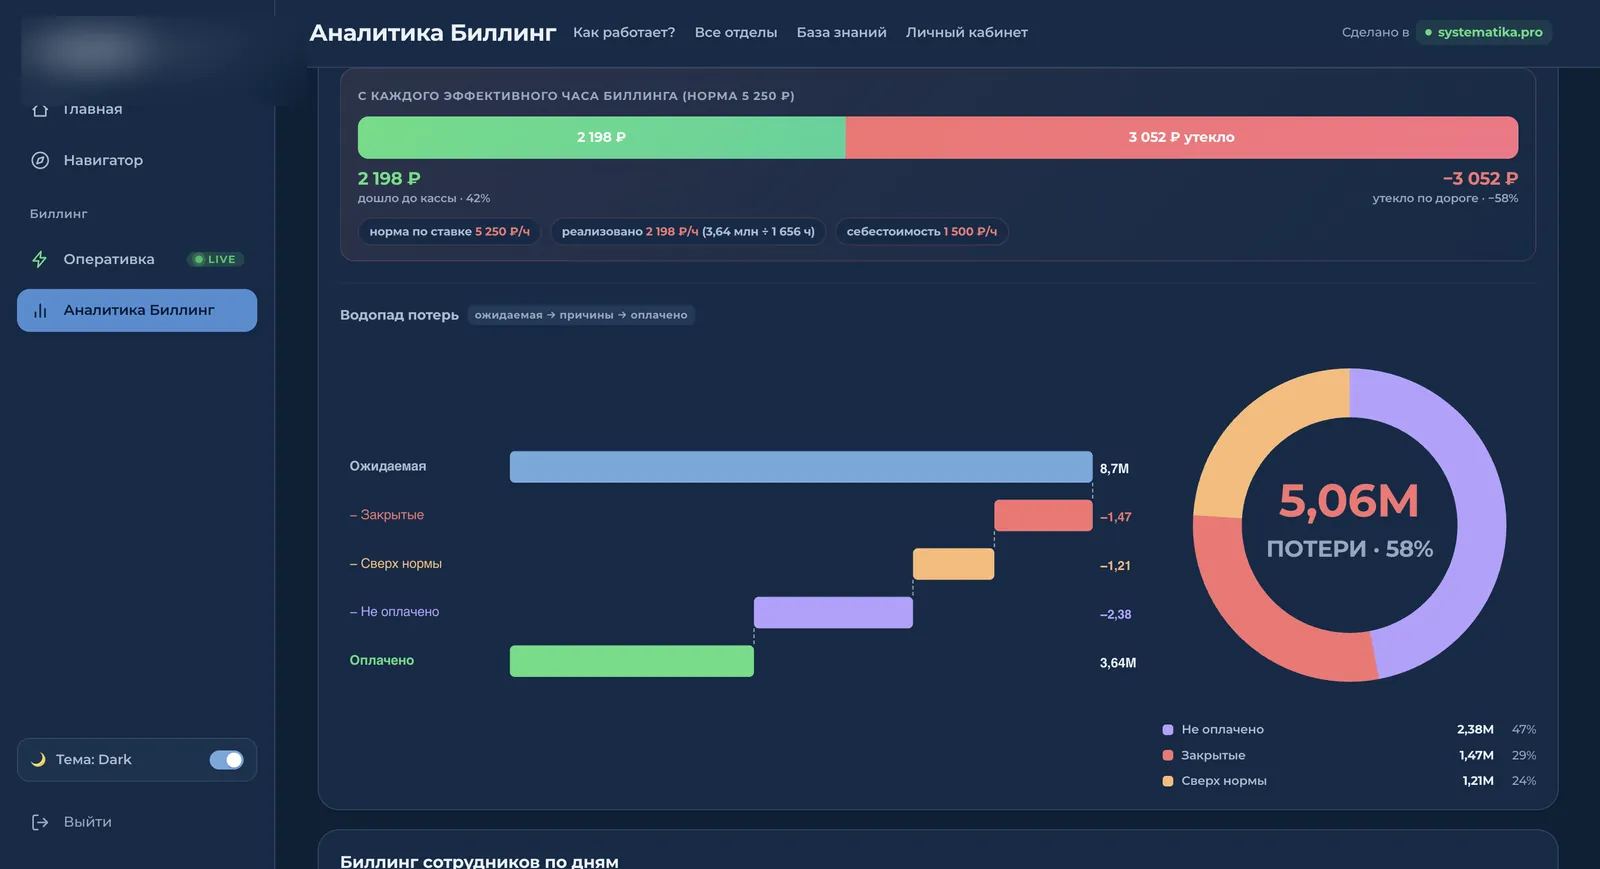
Task: Click the orange Сверх нормы legend swatch
Action: [1167, 781]
